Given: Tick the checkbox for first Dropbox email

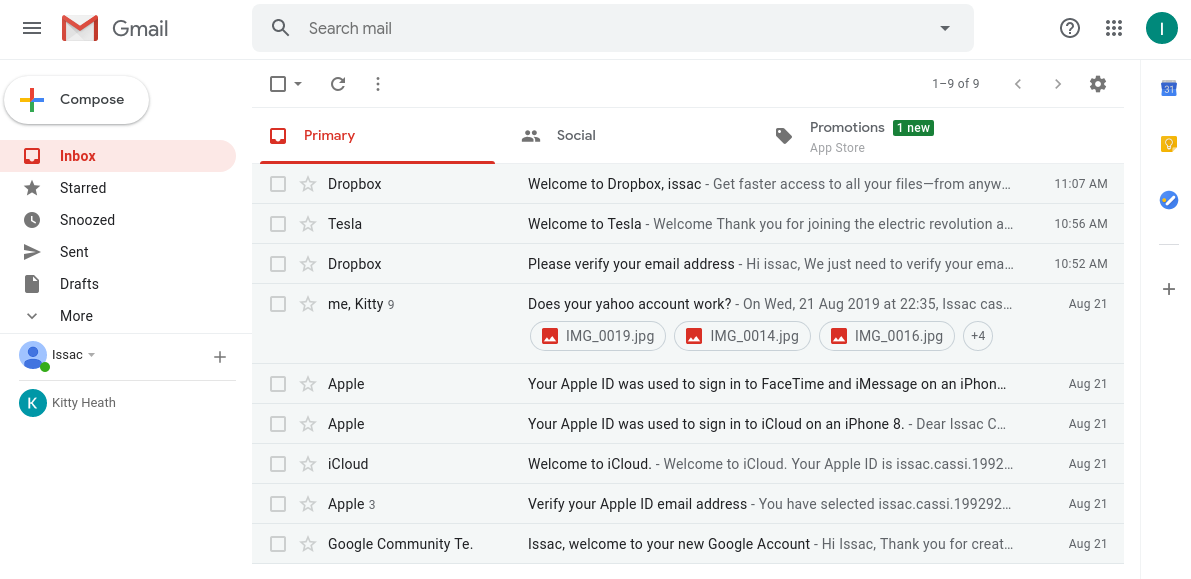Looking at the screenshot, I should point(278,184).
